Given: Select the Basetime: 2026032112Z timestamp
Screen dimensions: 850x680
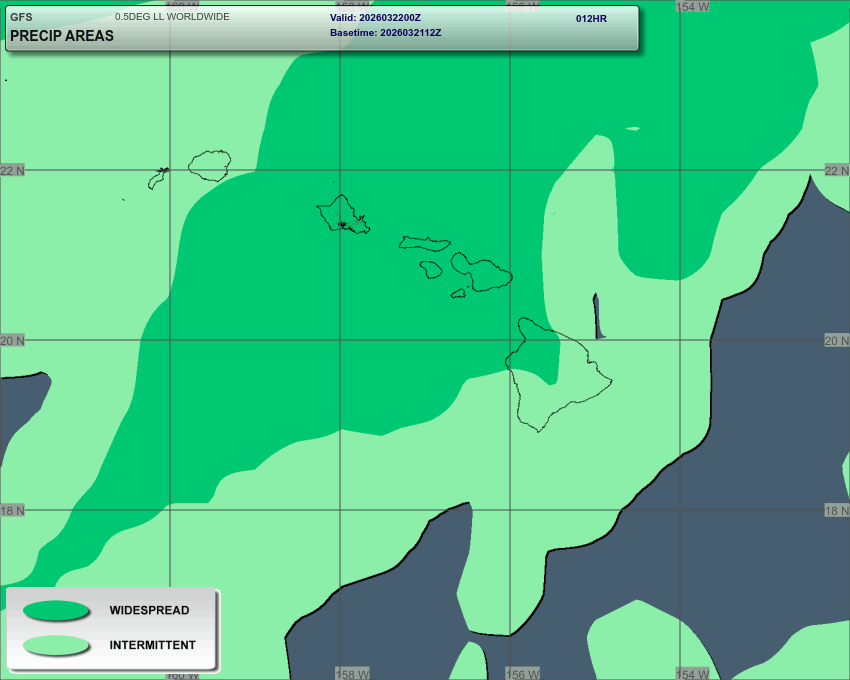Looking at the screenshot, I should click(x=385, y=33).
